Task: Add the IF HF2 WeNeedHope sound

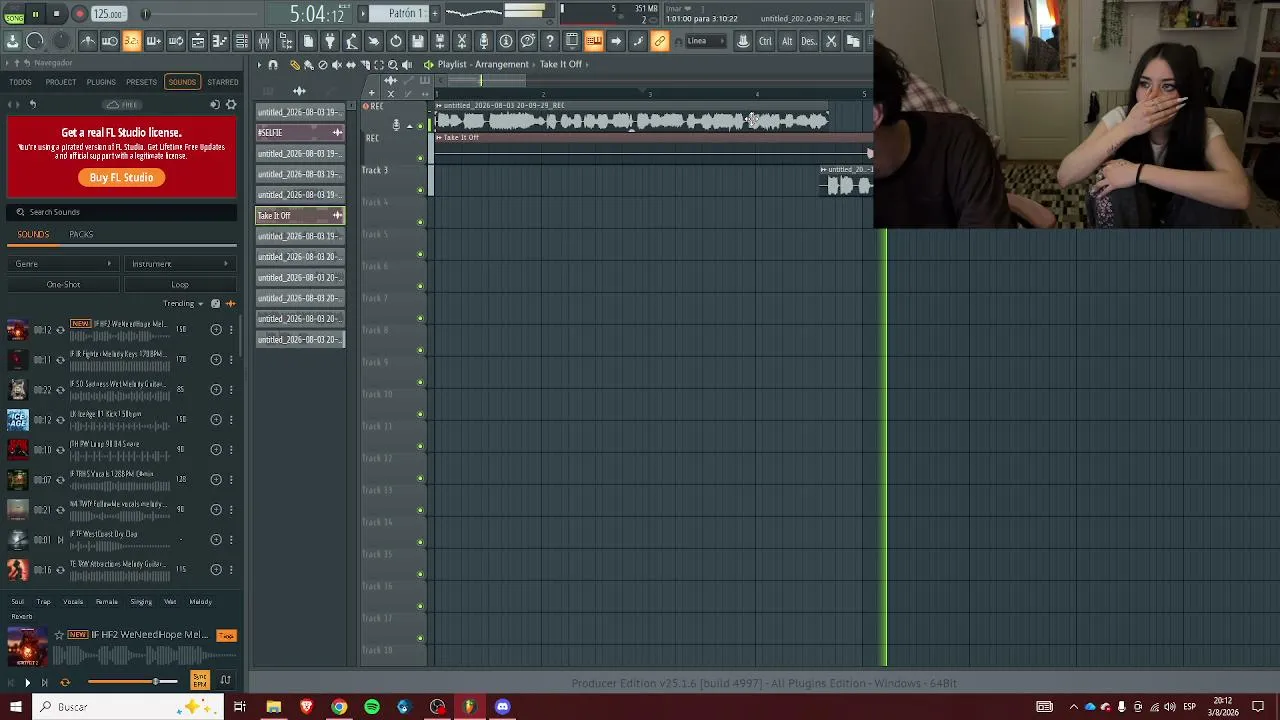Action: 216,330
